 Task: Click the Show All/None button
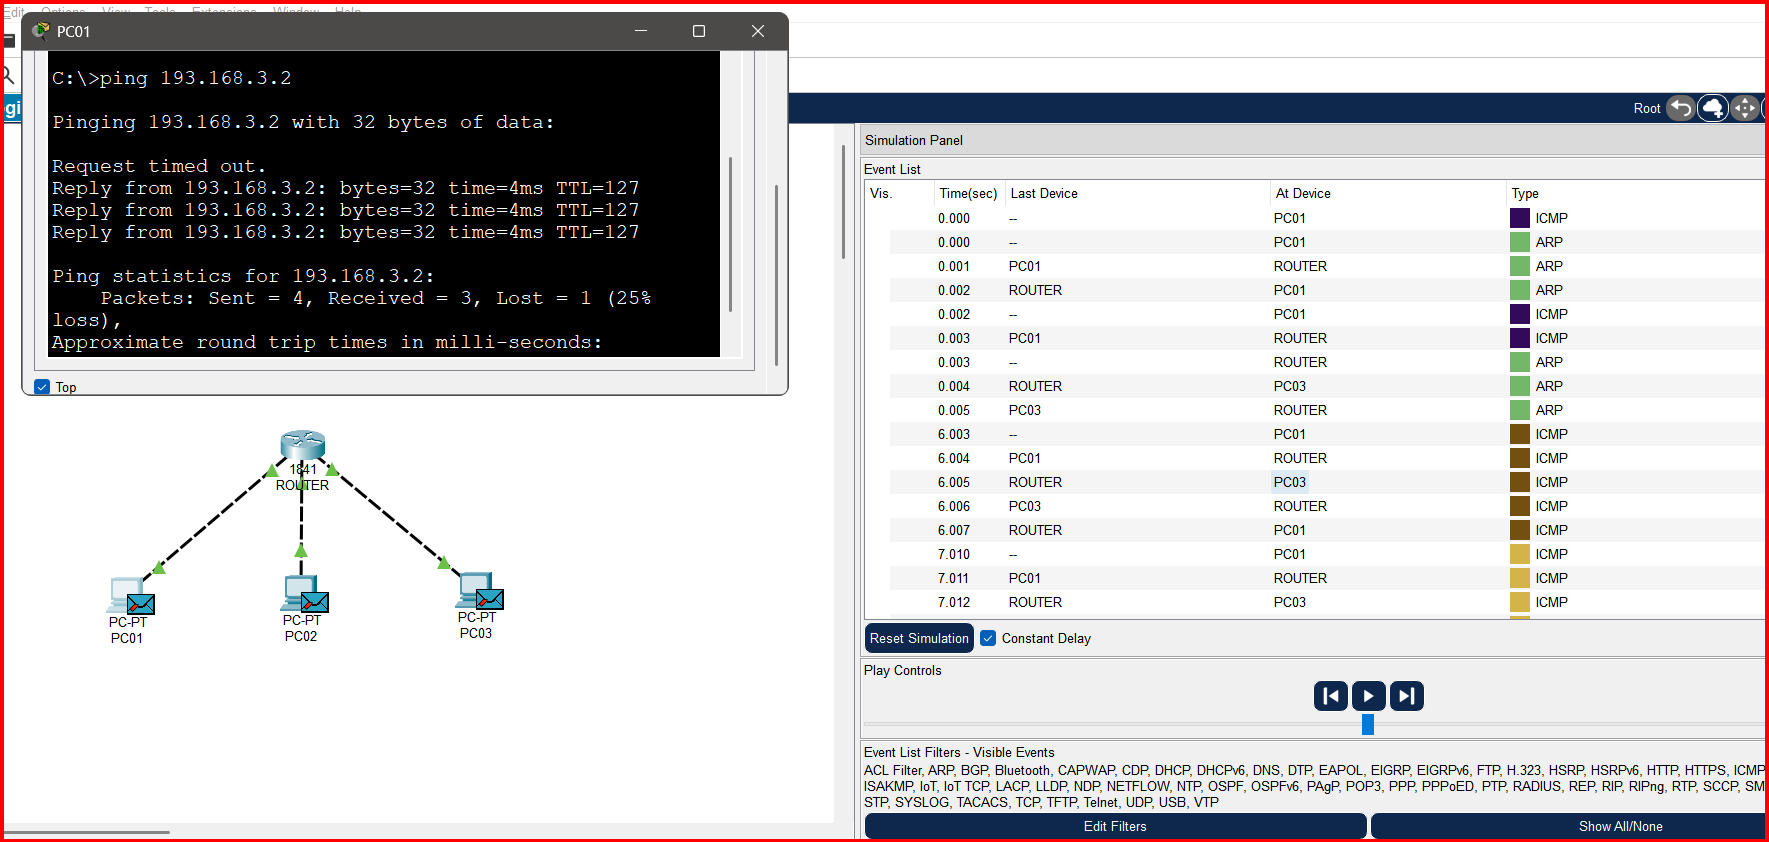[x=1568, y=826]
